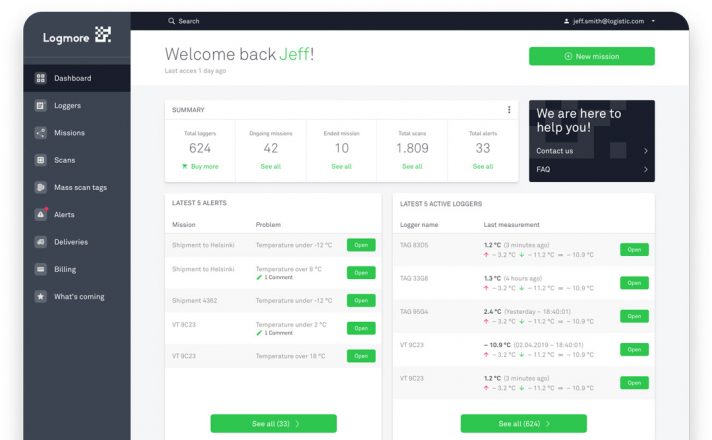
Task: Click the Mission column header
Action: pyautogui.click(x=183, y=224)
